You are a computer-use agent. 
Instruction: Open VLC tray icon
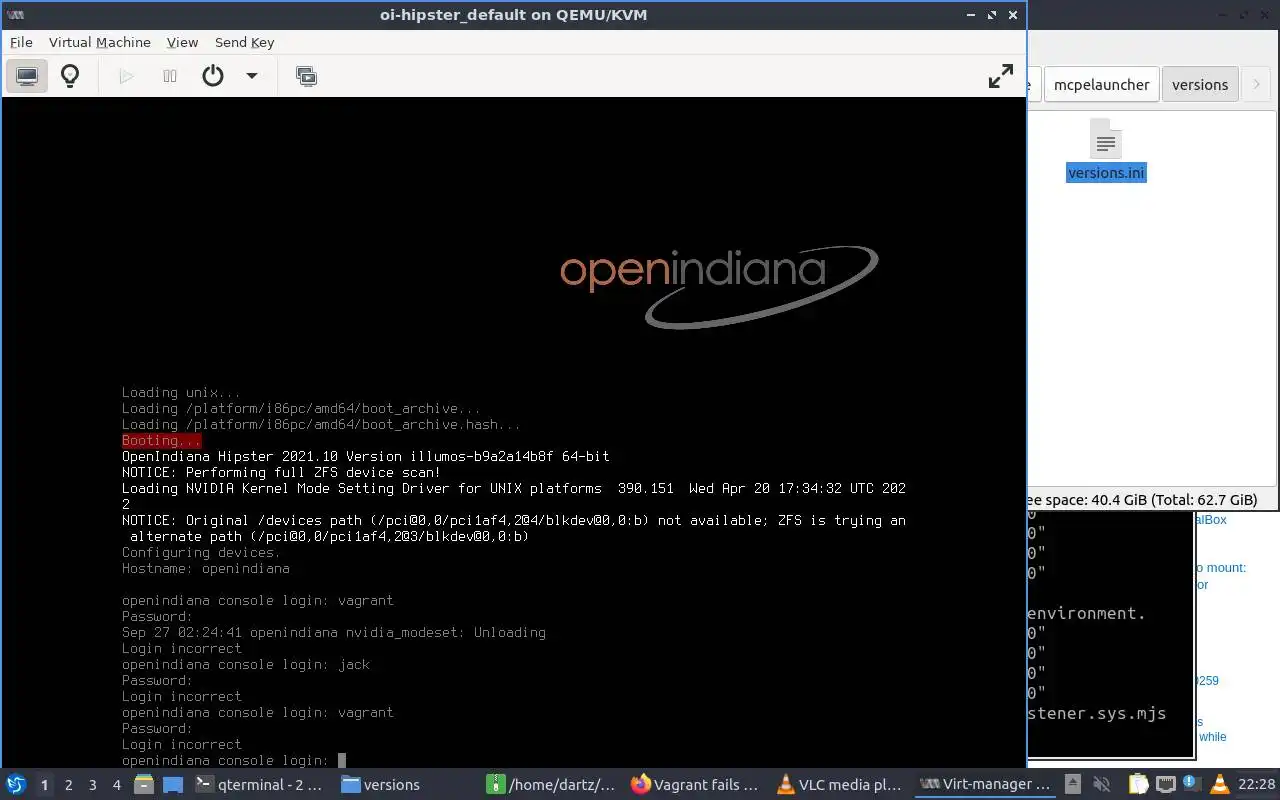(1219, 785)
